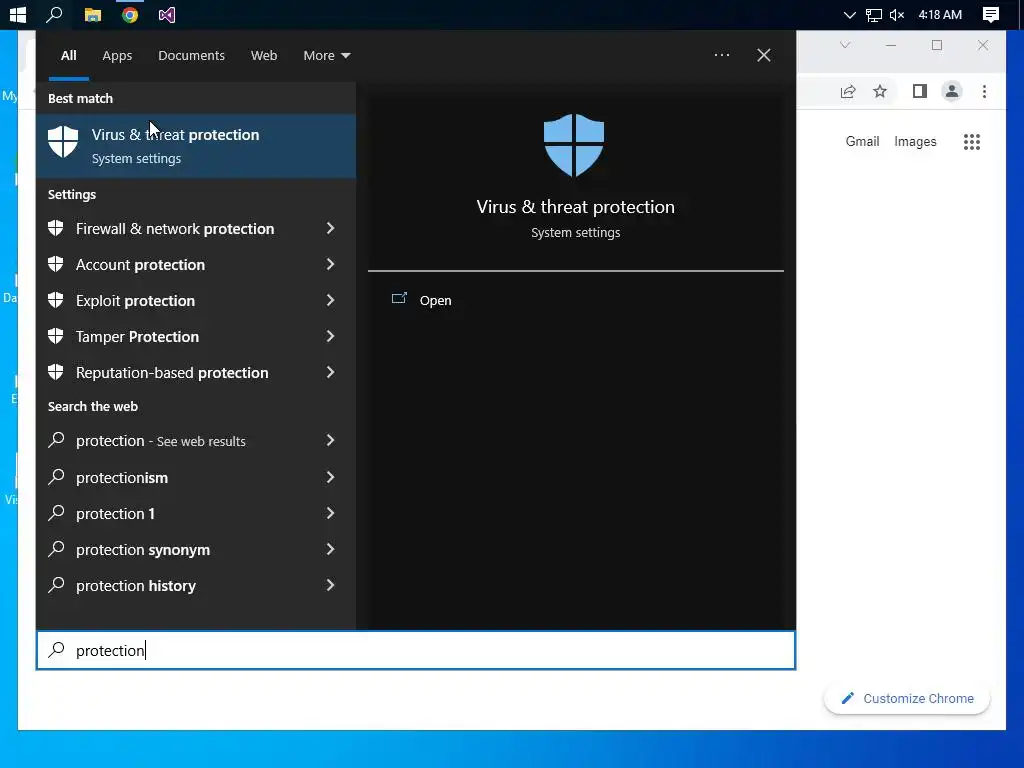Select Tamper Protection setting result

point(137,336)
